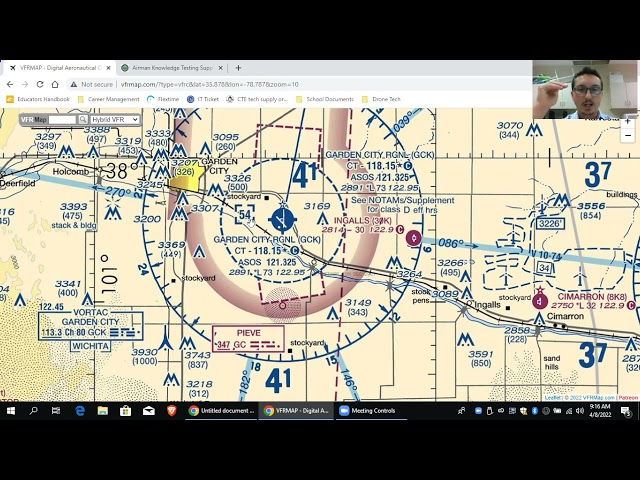Click the PIEVE 347 GC NDB box

click(x=248, y=339)
